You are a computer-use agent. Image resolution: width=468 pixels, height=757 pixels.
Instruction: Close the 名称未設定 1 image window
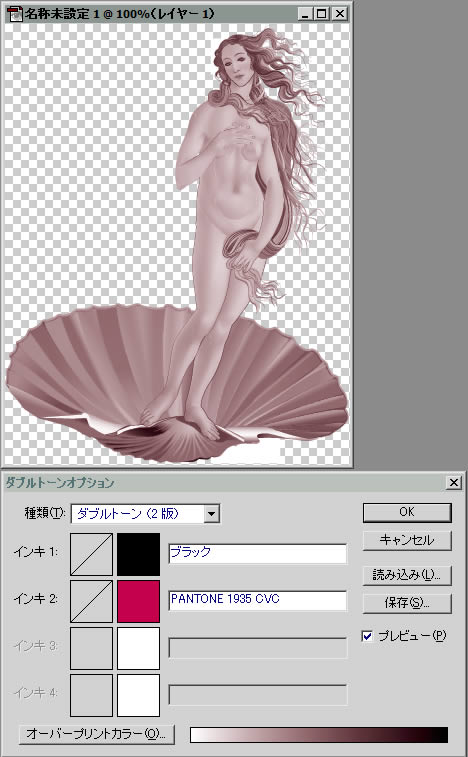tap(340, 14)
